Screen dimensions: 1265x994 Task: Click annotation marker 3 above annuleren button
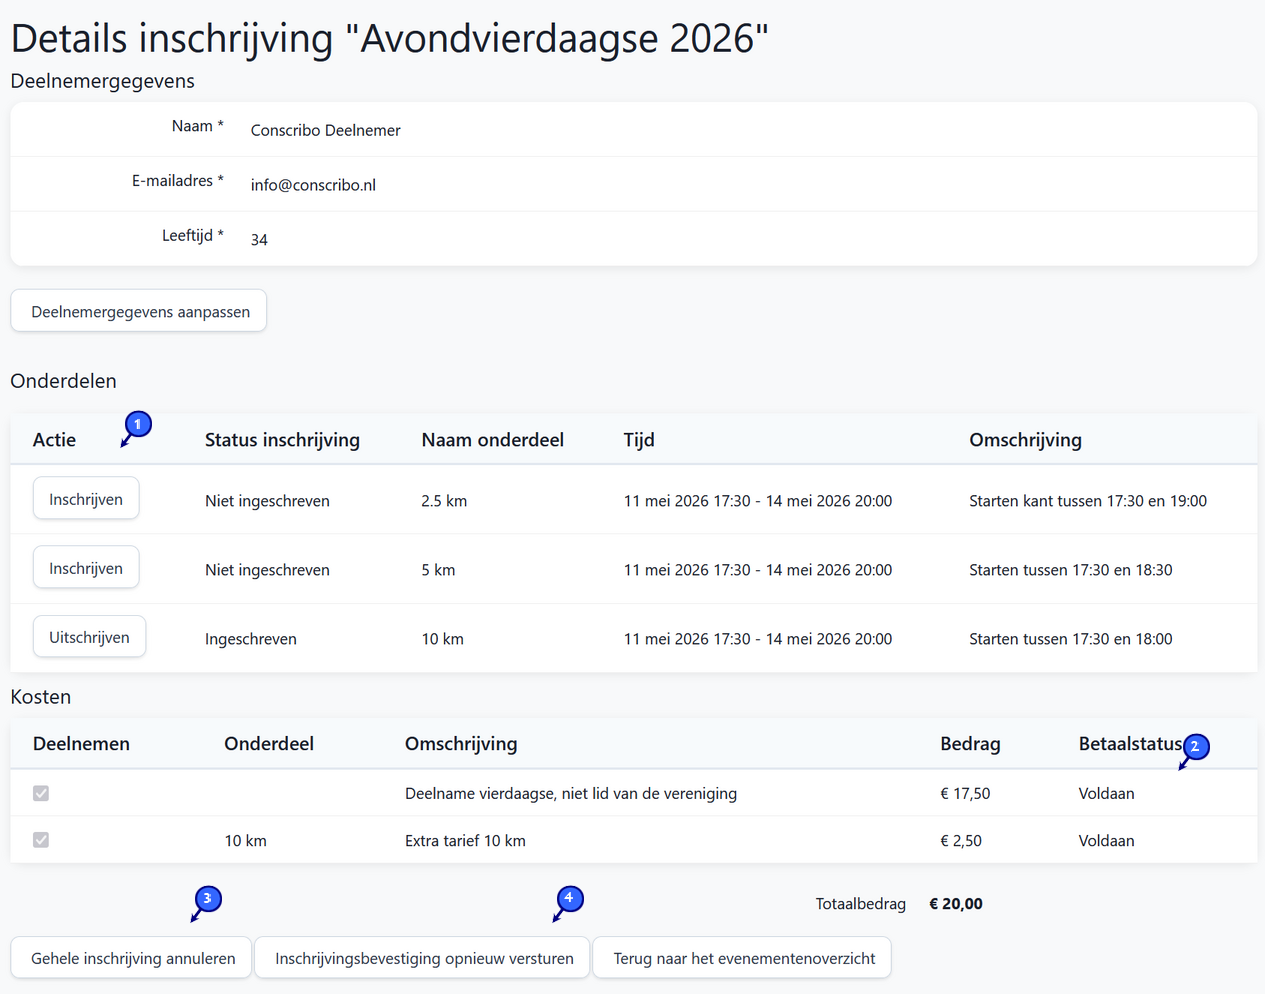click(207, 899)
